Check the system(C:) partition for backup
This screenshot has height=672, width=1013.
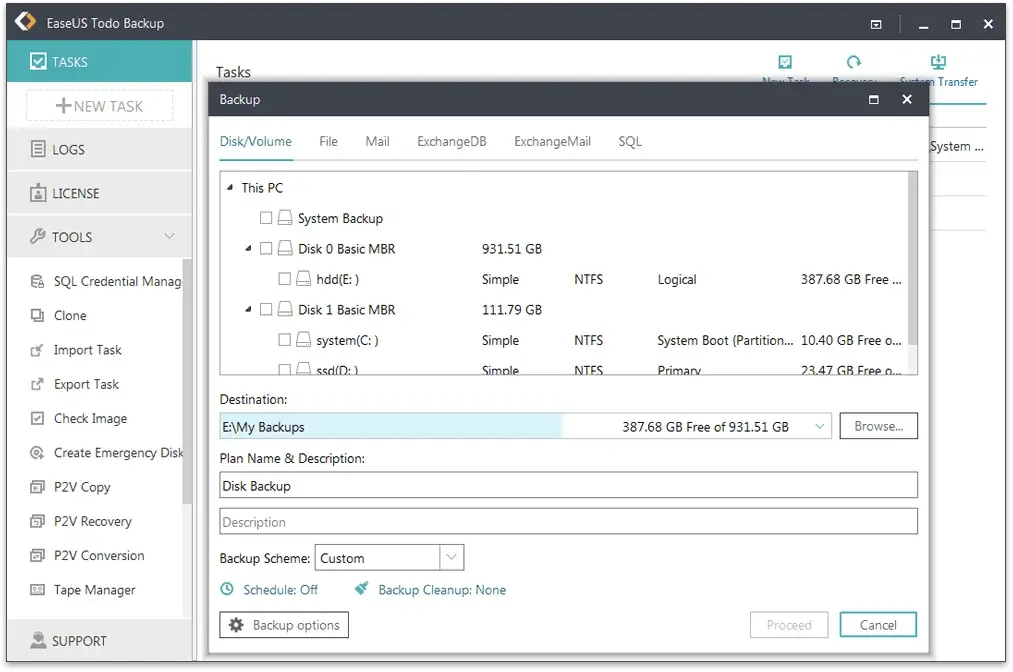pos(283,340)
